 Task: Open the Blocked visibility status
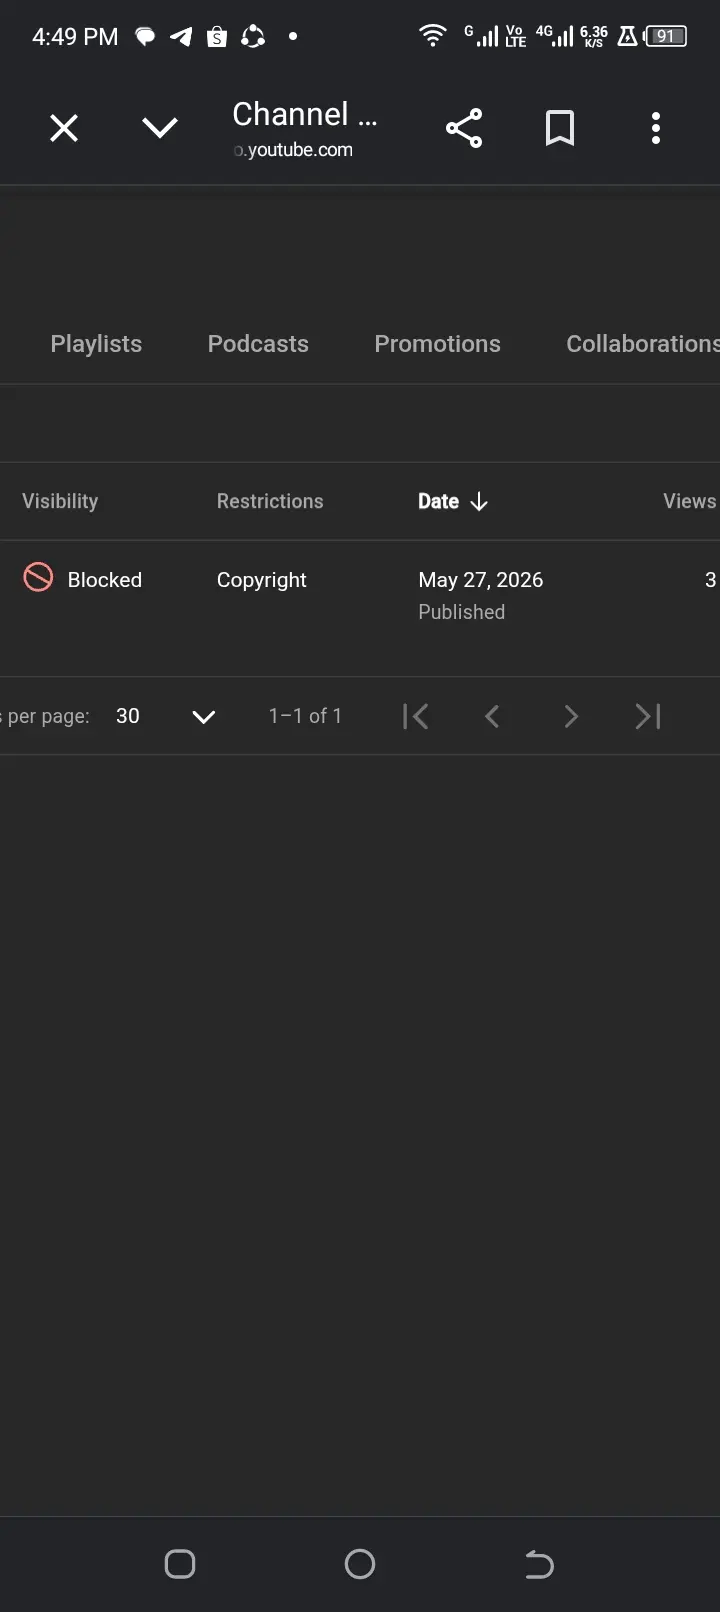[x=104, y=580]
